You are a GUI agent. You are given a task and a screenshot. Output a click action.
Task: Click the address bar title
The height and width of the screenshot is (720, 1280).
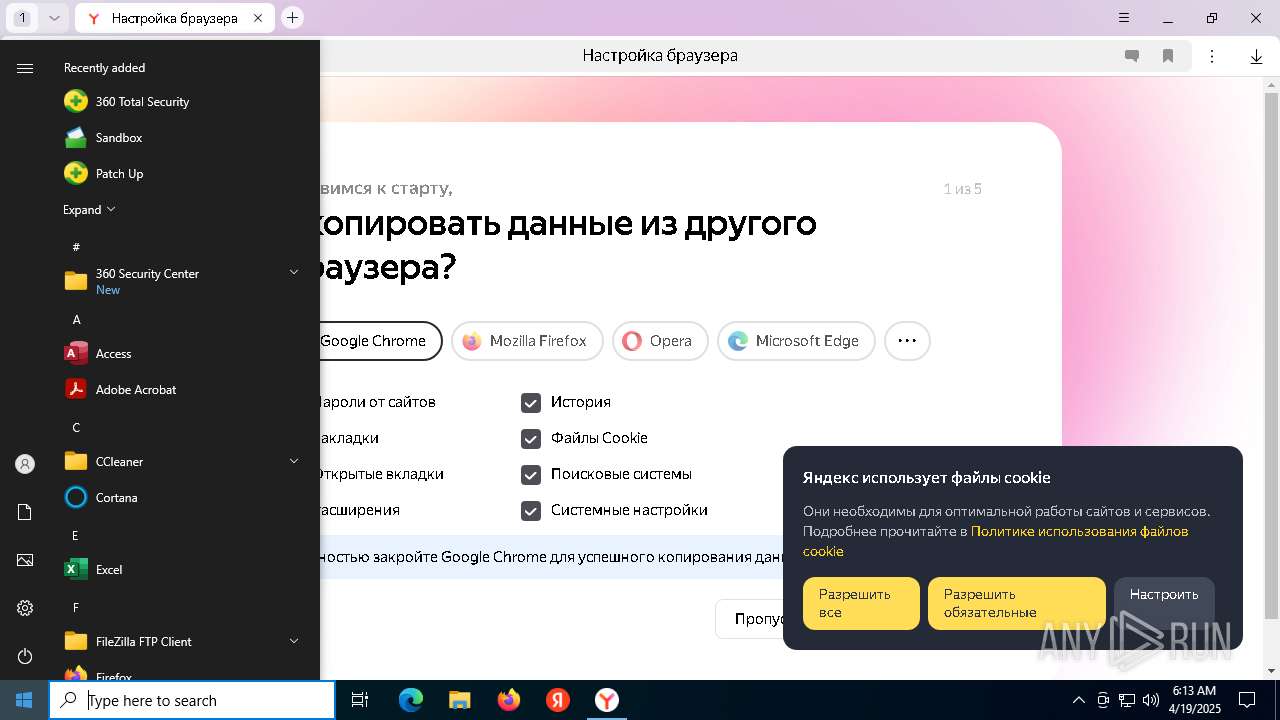pos(660,56)
